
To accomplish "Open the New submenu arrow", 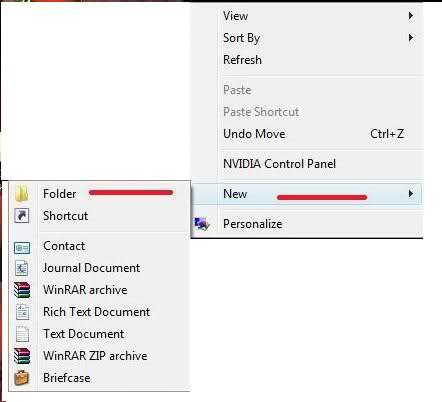I will coord(411,194).
